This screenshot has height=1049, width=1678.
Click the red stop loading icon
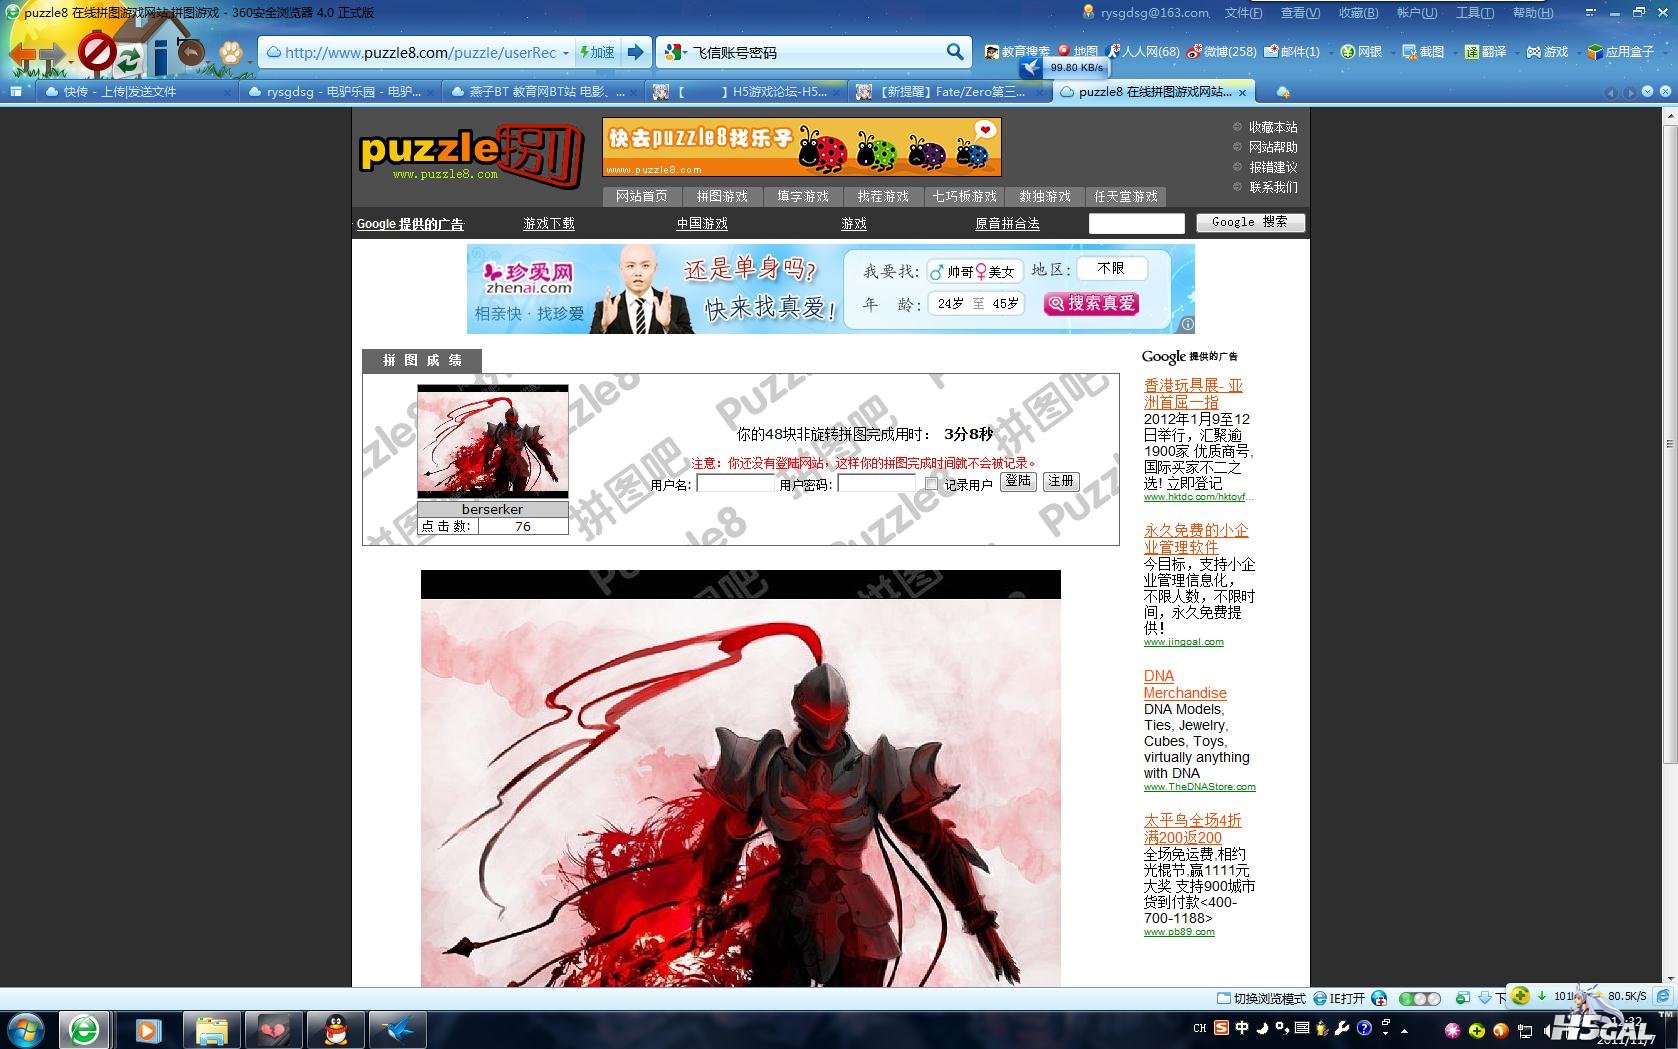tap(97, 52)
